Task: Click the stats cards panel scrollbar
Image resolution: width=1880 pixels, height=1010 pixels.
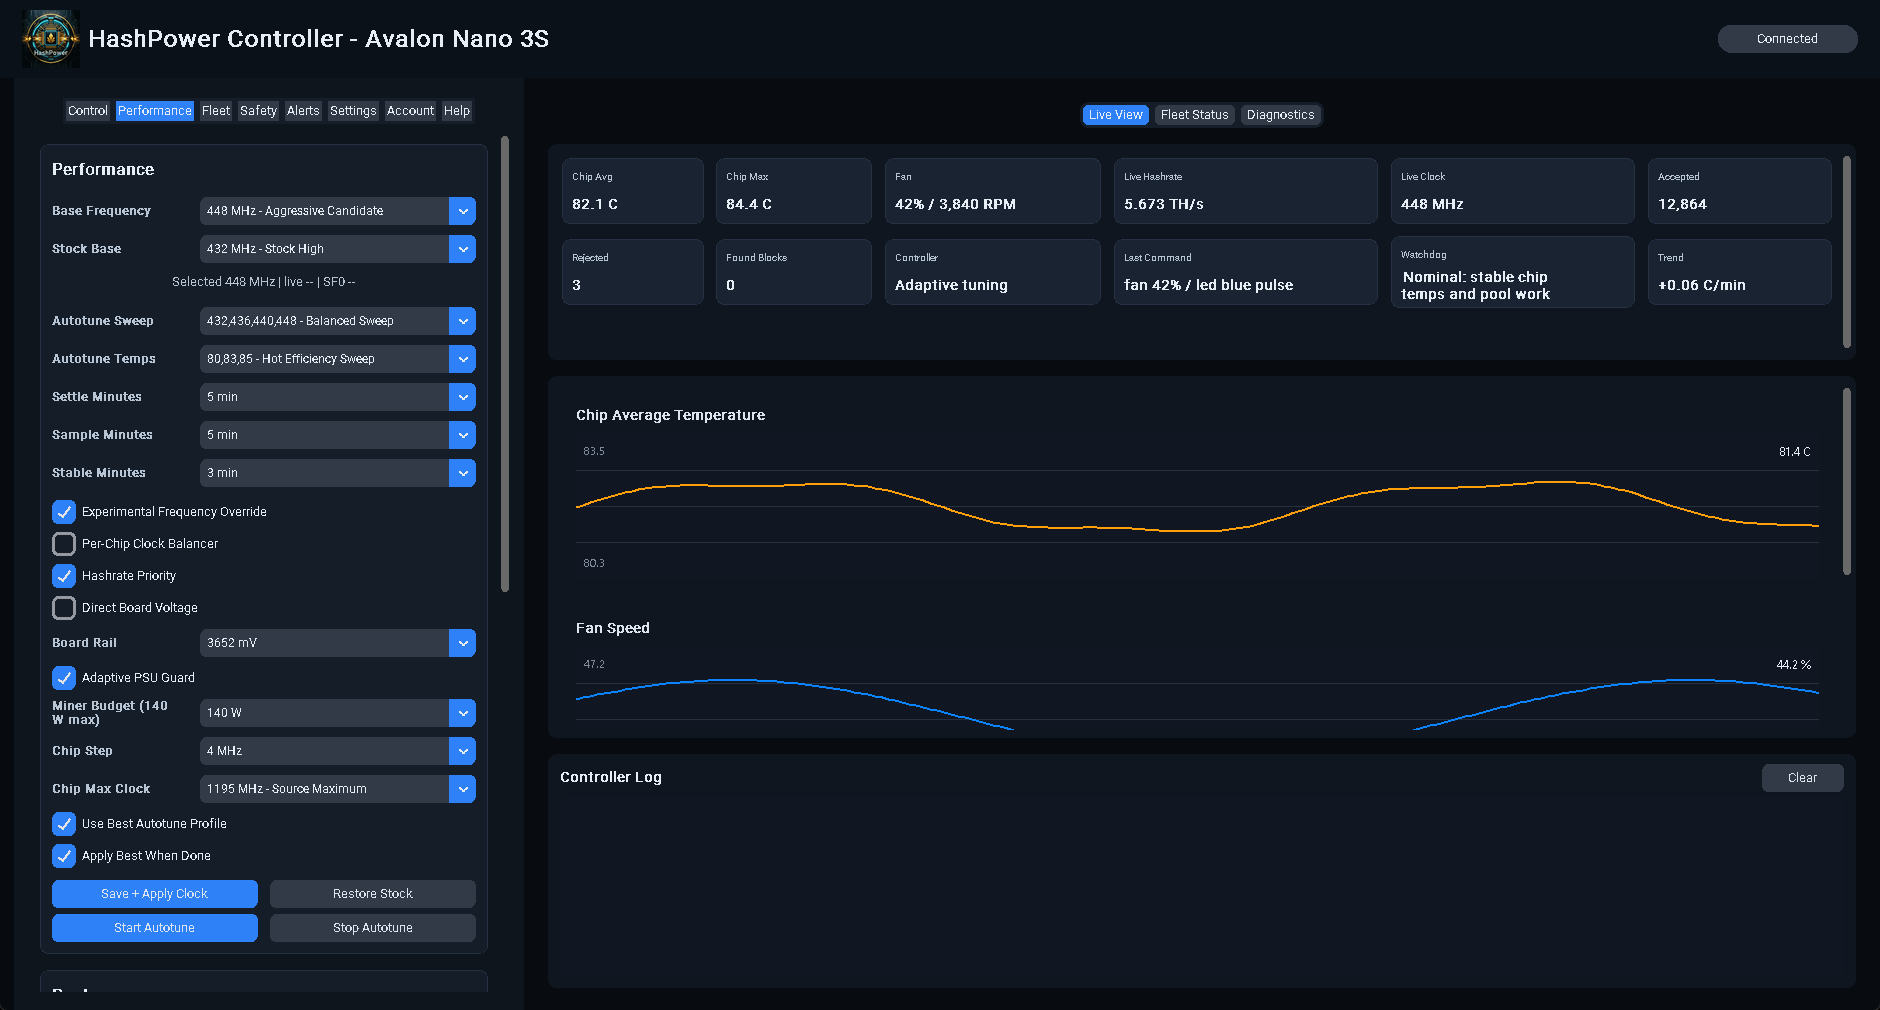Action: click(1847, 252)
